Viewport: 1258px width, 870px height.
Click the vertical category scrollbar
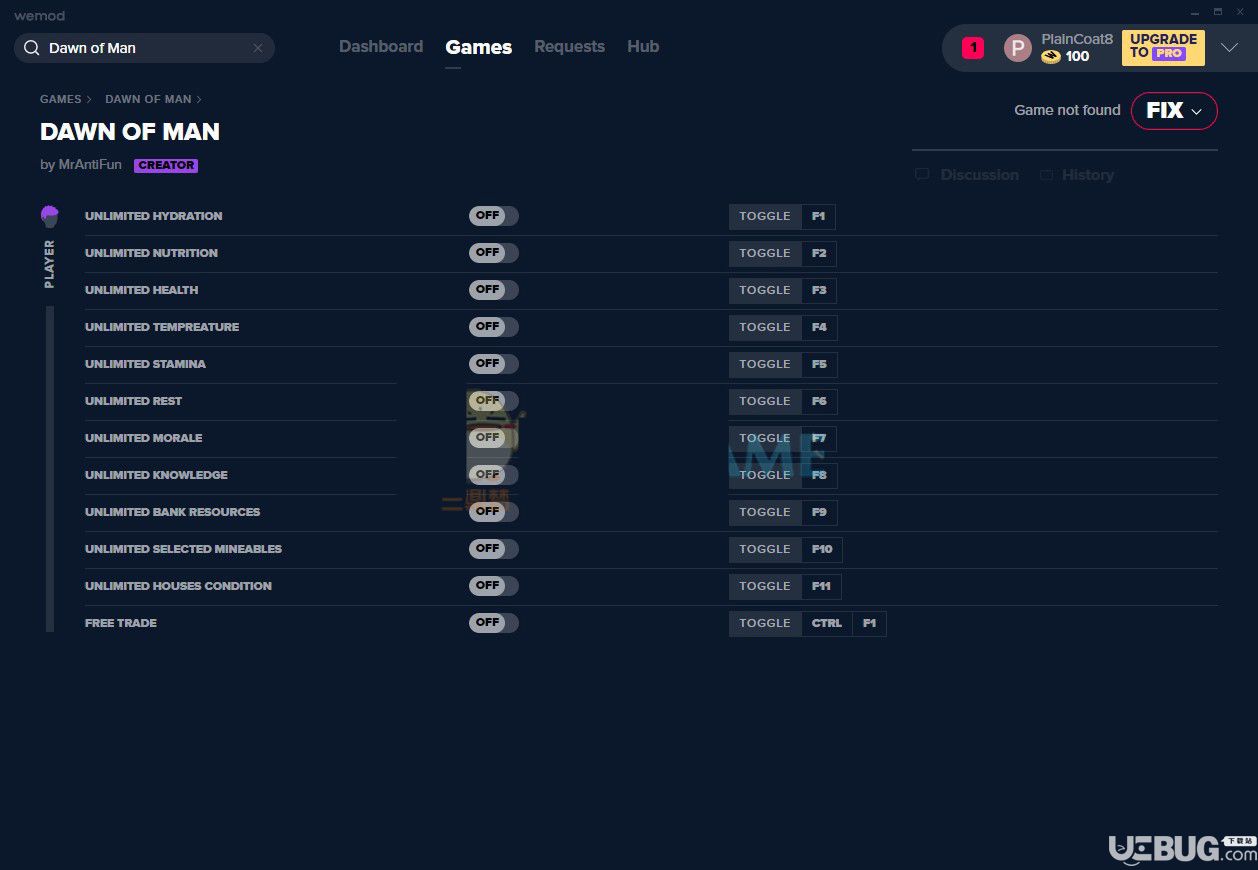[x=50, y=469]
